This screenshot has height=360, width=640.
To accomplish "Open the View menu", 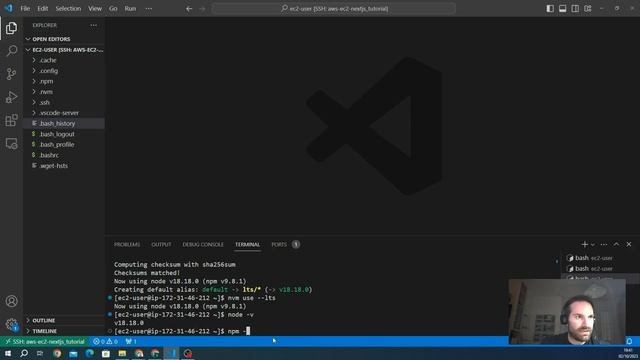I will [95, 9].
